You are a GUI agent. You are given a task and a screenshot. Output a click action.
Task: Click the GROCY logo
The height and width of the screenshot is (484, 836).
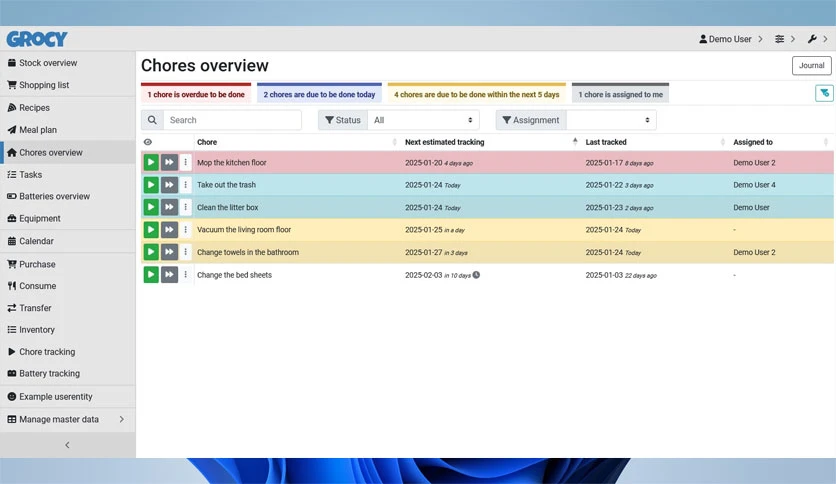point(37,39)
